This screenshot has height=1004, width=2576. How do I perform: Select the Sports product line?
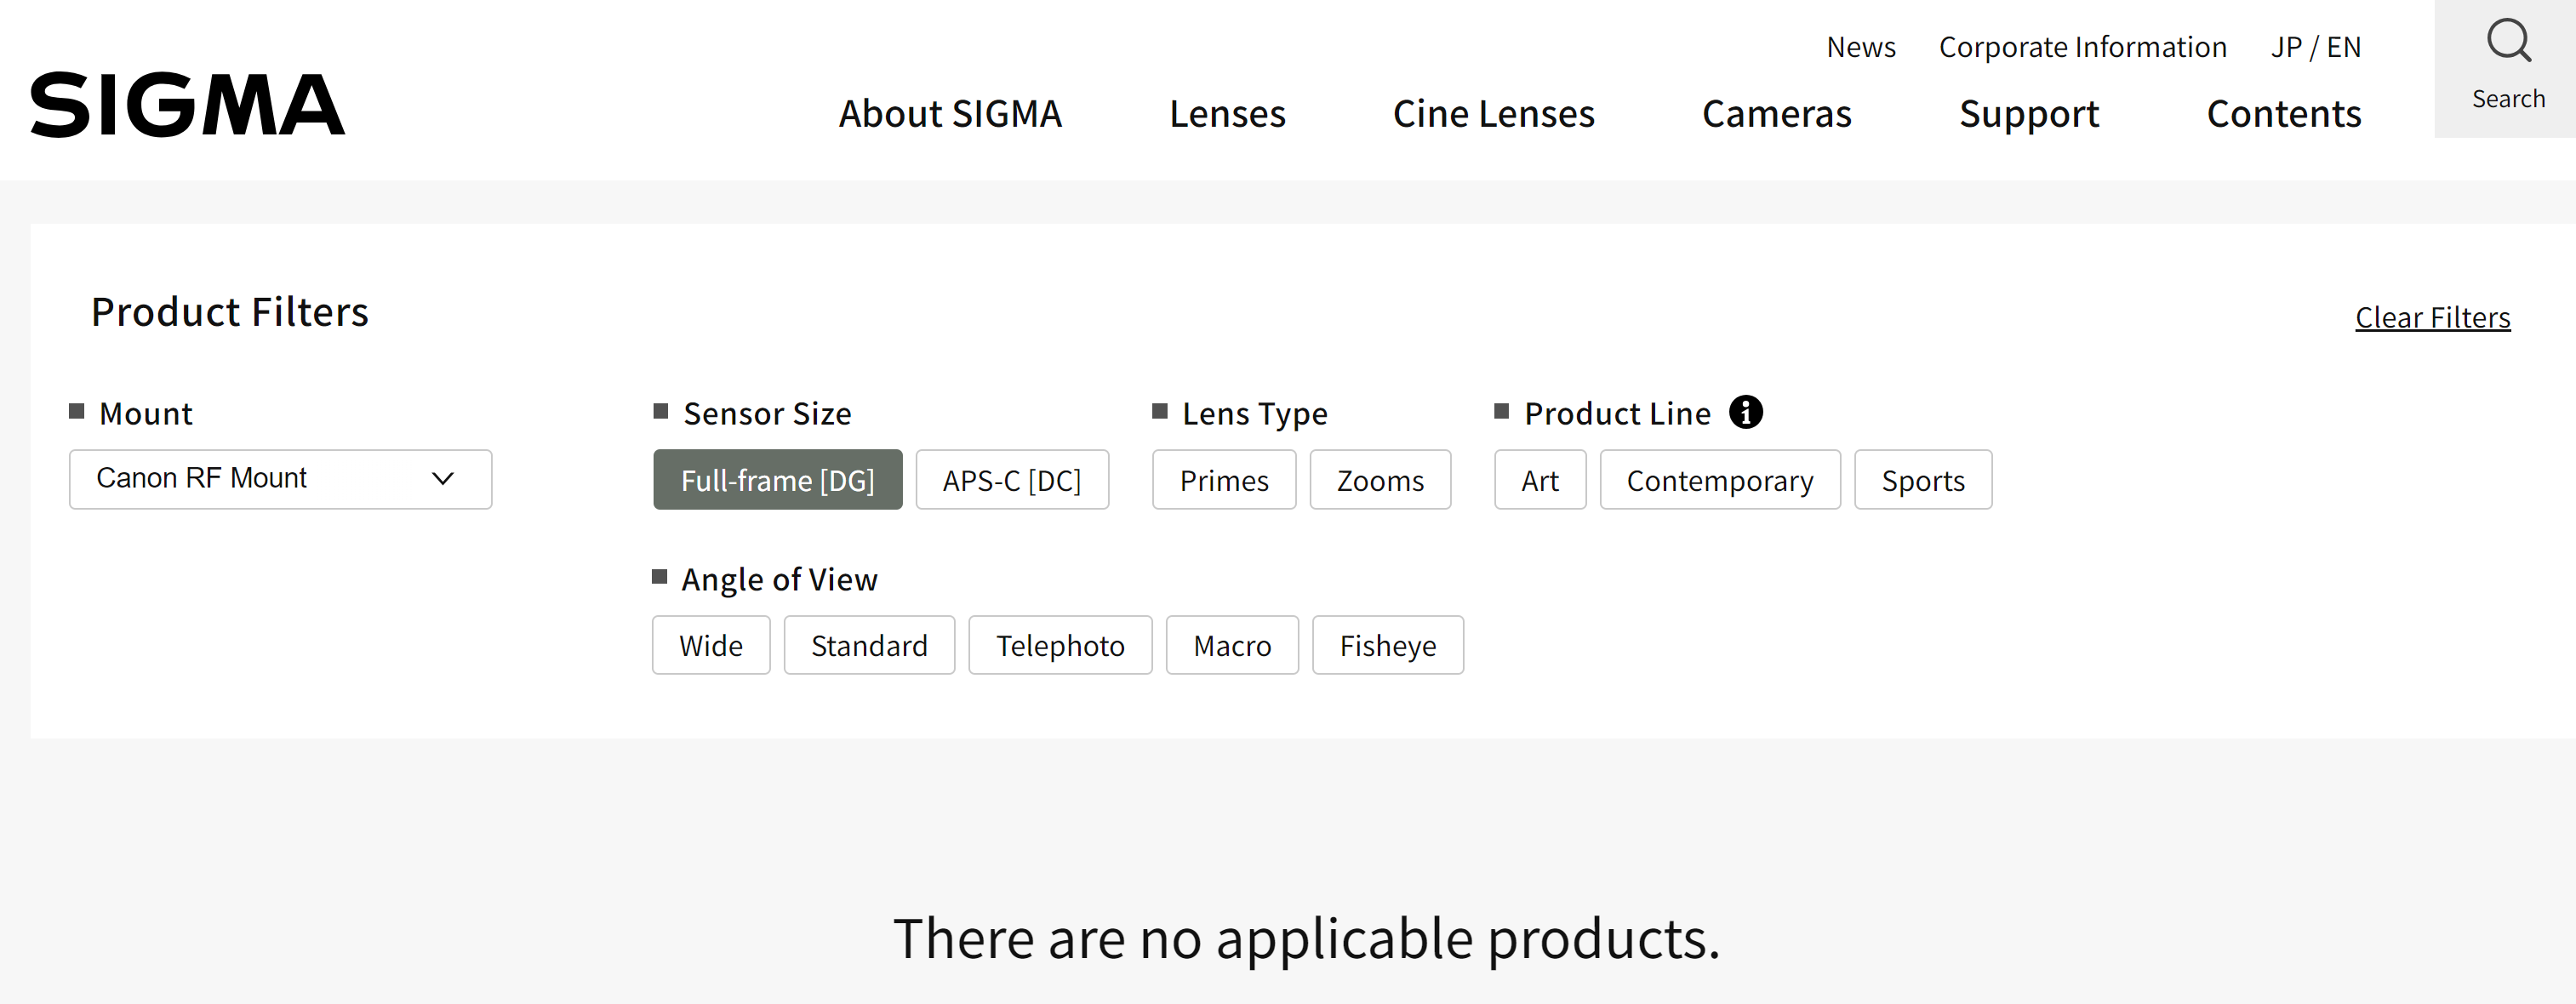[1922, 480]
